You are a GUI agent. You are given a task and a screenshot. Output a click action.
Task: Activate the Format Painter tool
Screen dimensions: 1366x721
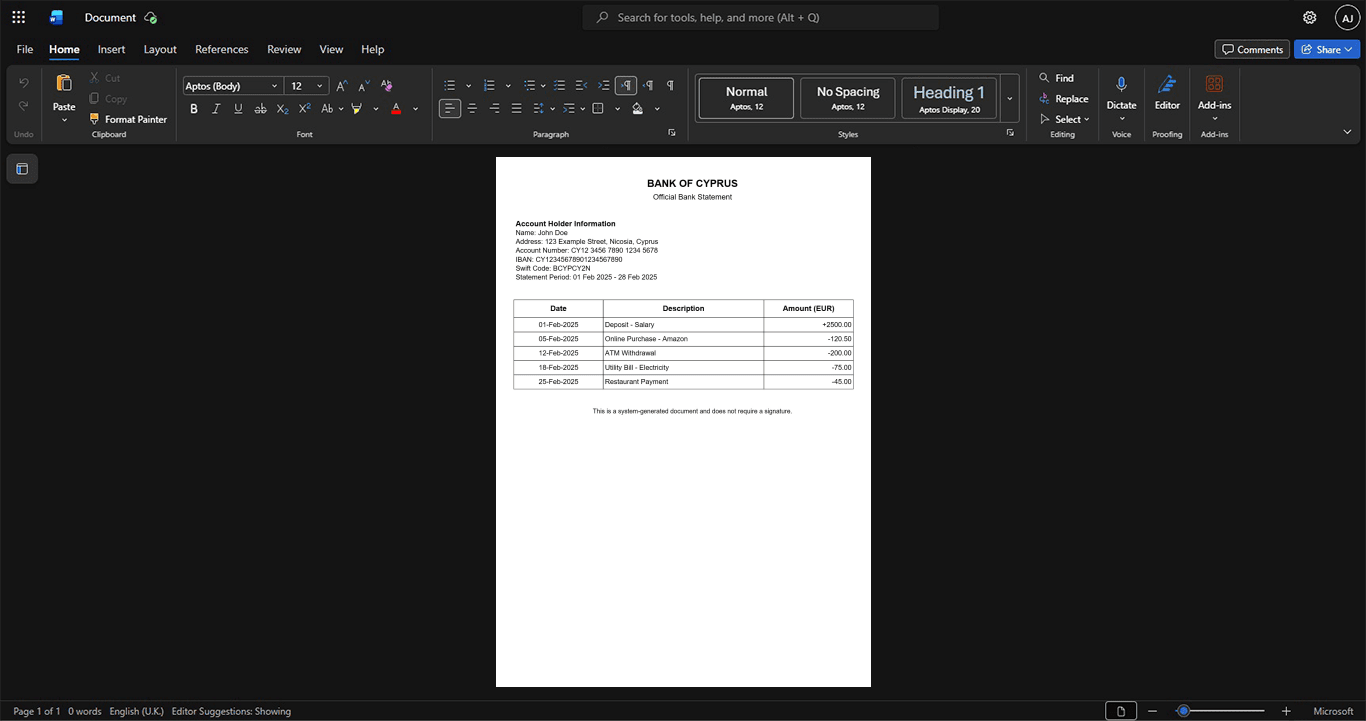(x=128, y=119)
